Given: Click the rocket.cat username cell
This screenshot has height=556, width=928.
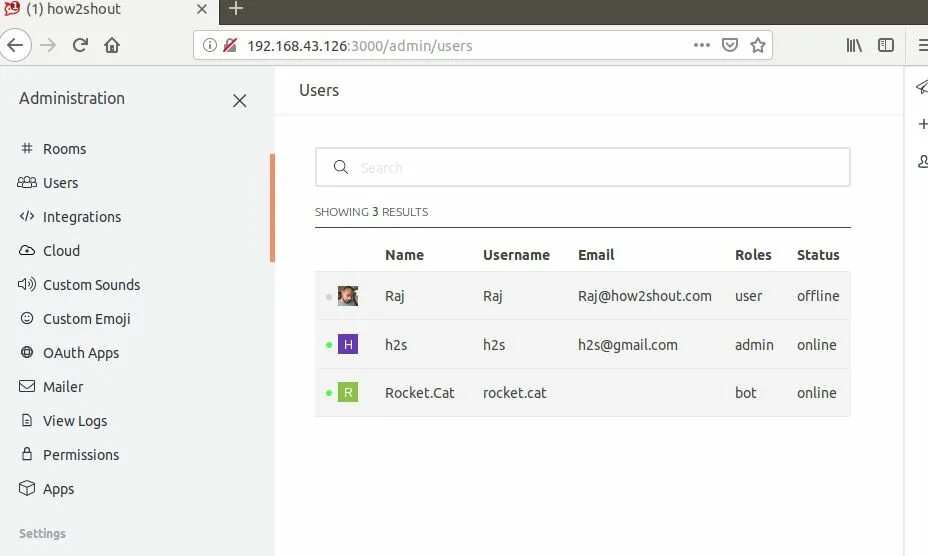Looking at the screenshot, I should point(514,393).
